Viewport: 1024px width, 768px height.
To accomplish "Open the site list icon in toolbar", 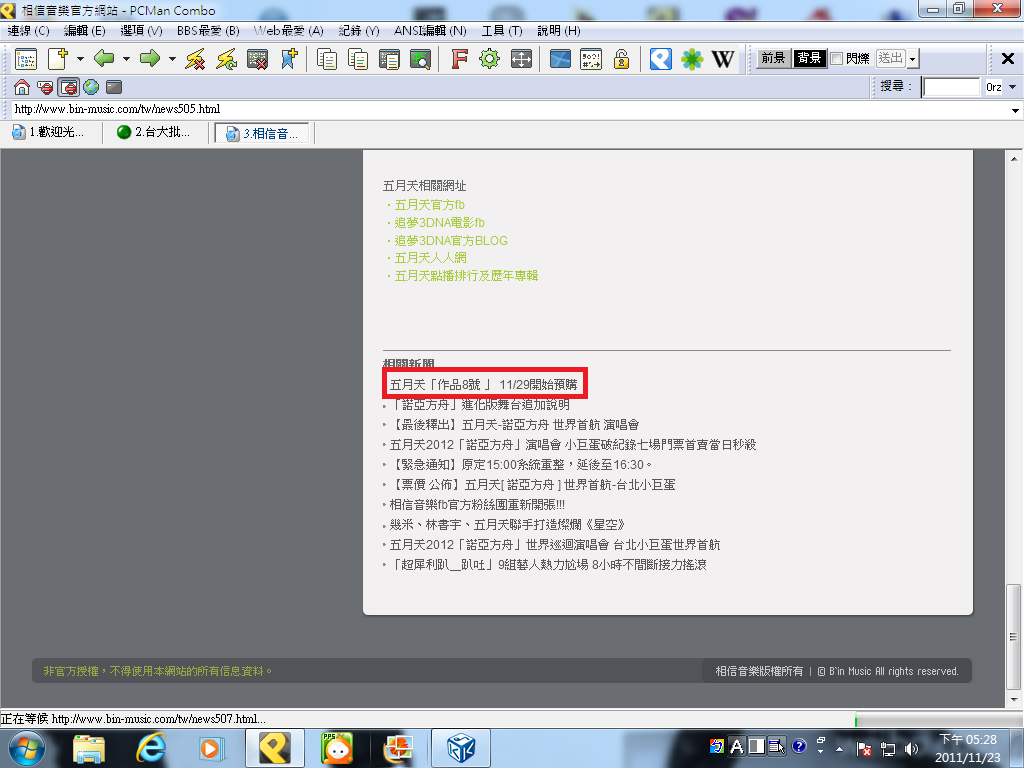I will (26, 59).
